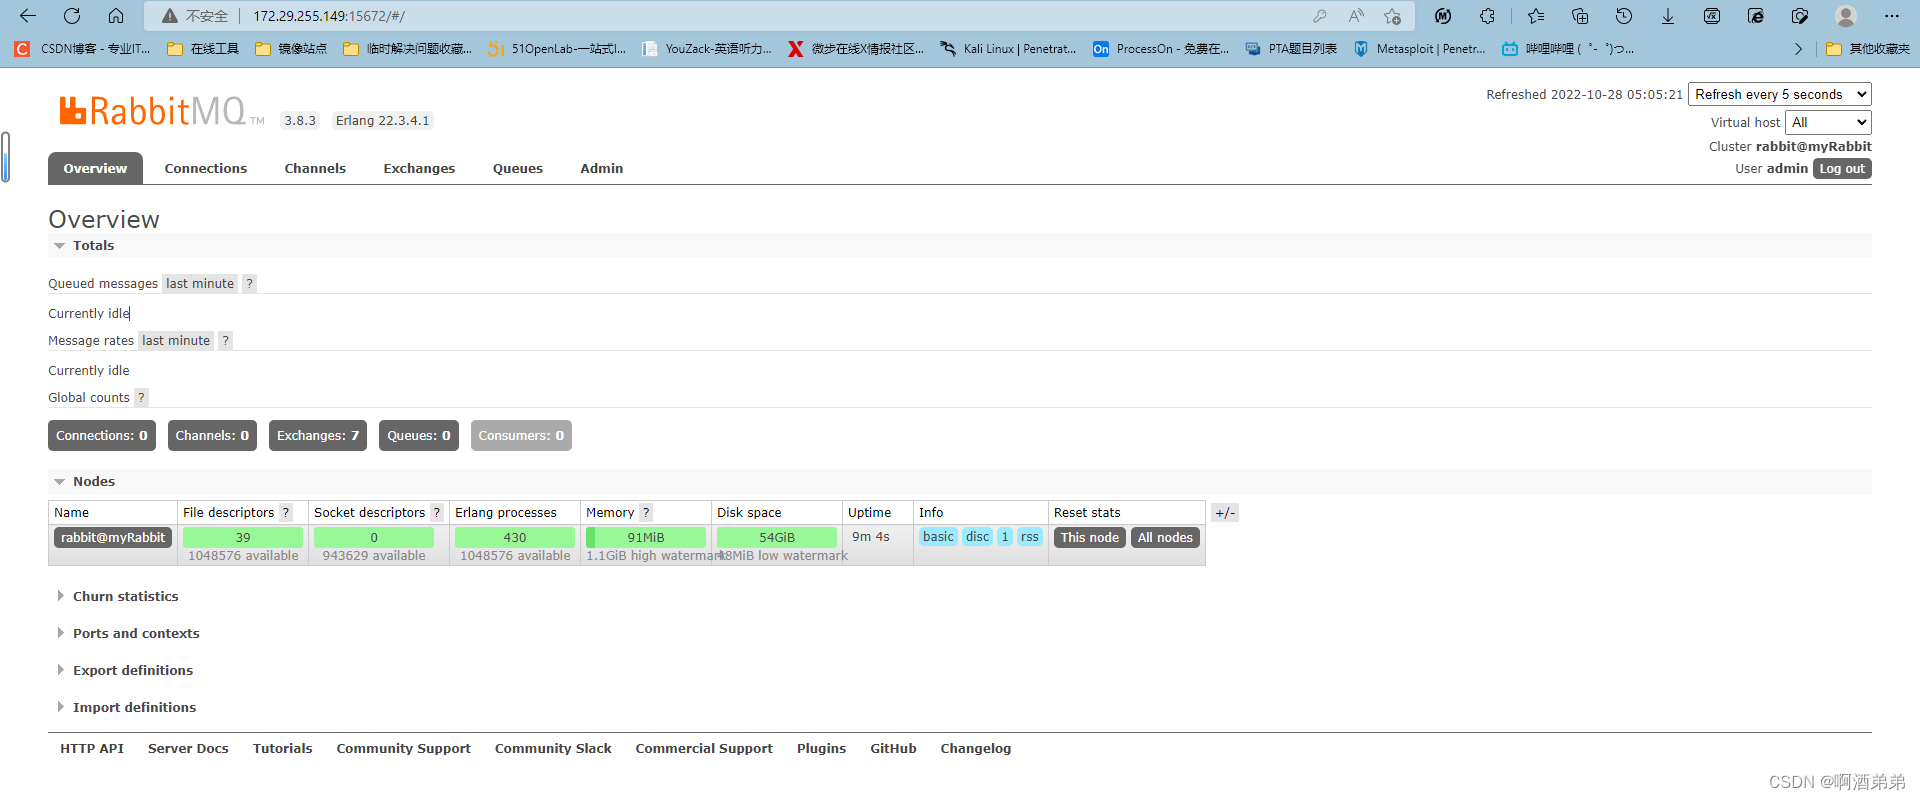Click the Log out button
Viewport: 1920px width, 800px height.
pos(1842,169)
